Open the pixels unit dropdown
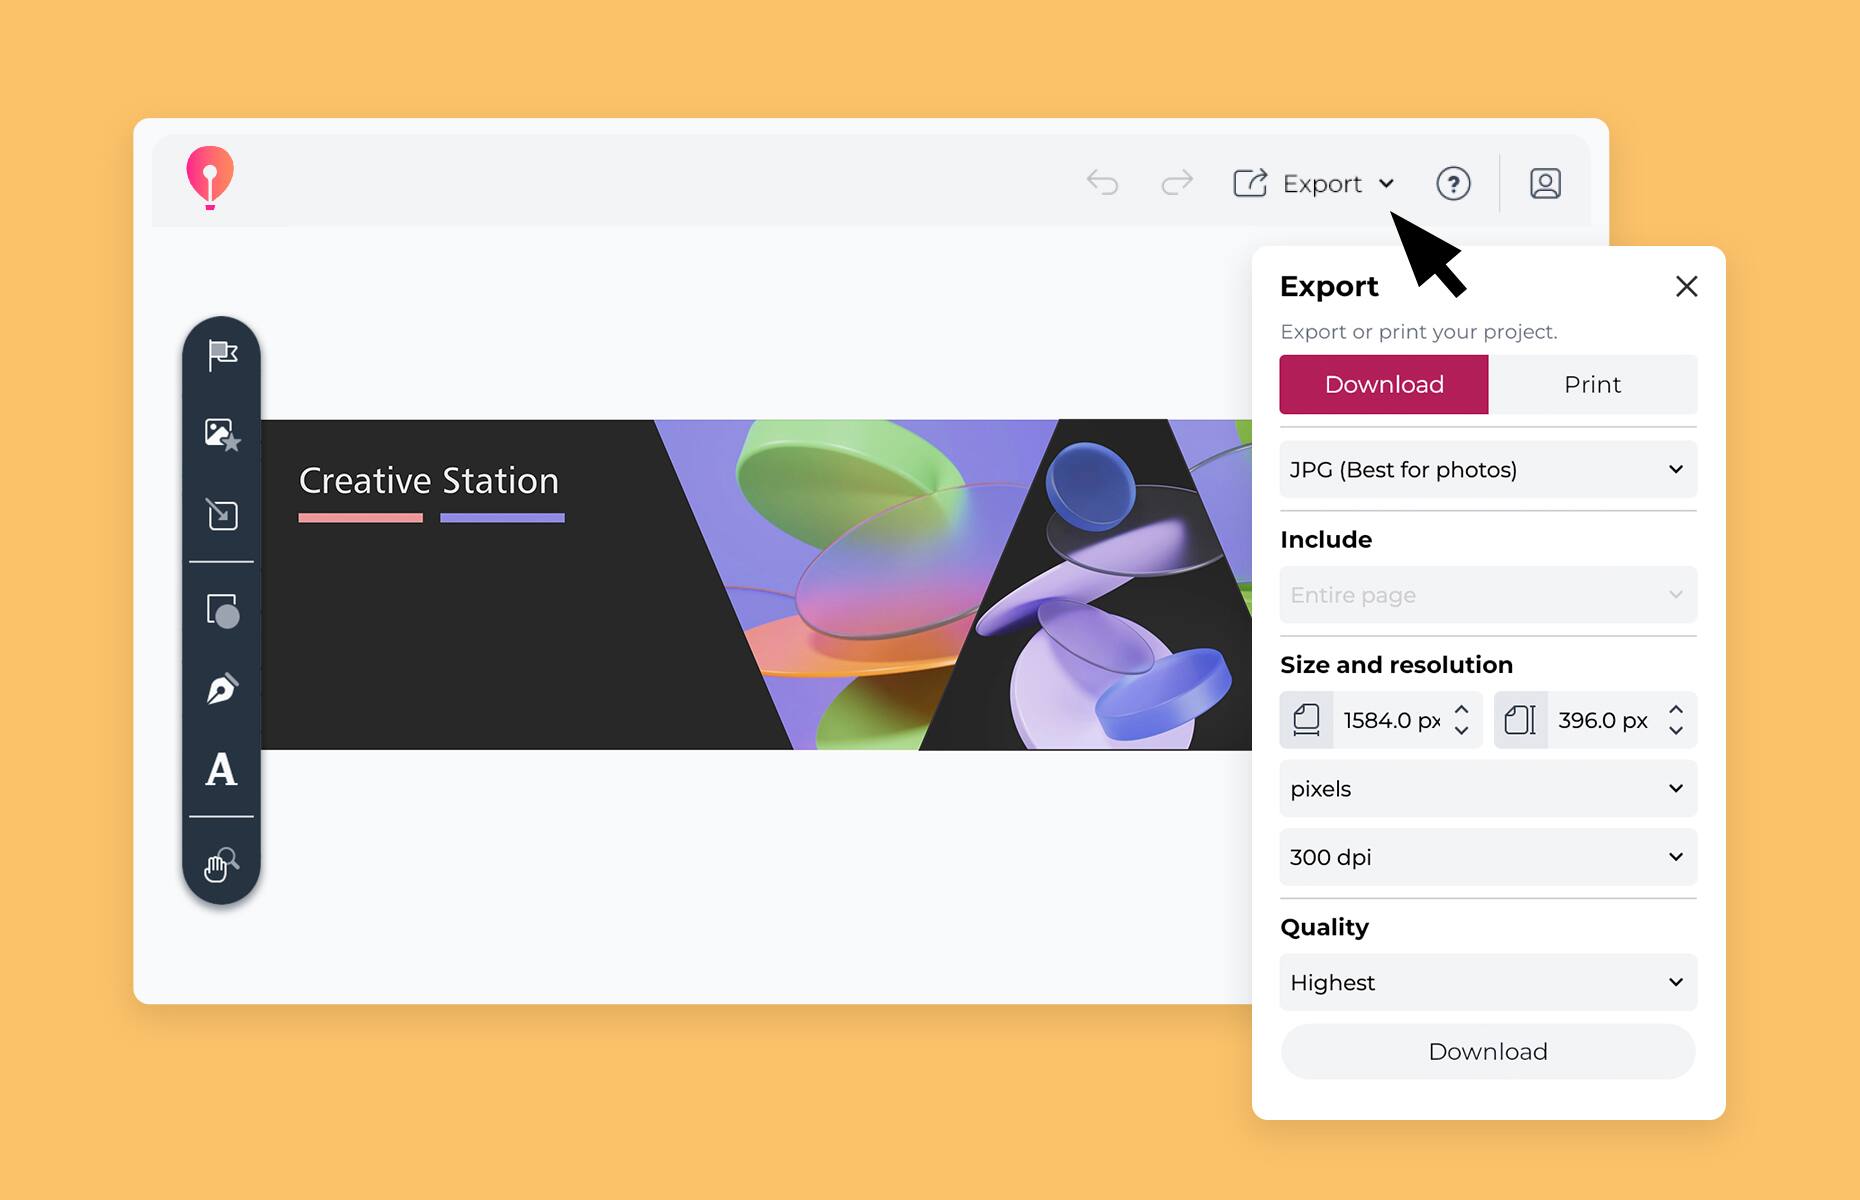Image resolution: width=1860 pixels, height=1200 pixels. pyautogui.click(x=1487, y=789)
